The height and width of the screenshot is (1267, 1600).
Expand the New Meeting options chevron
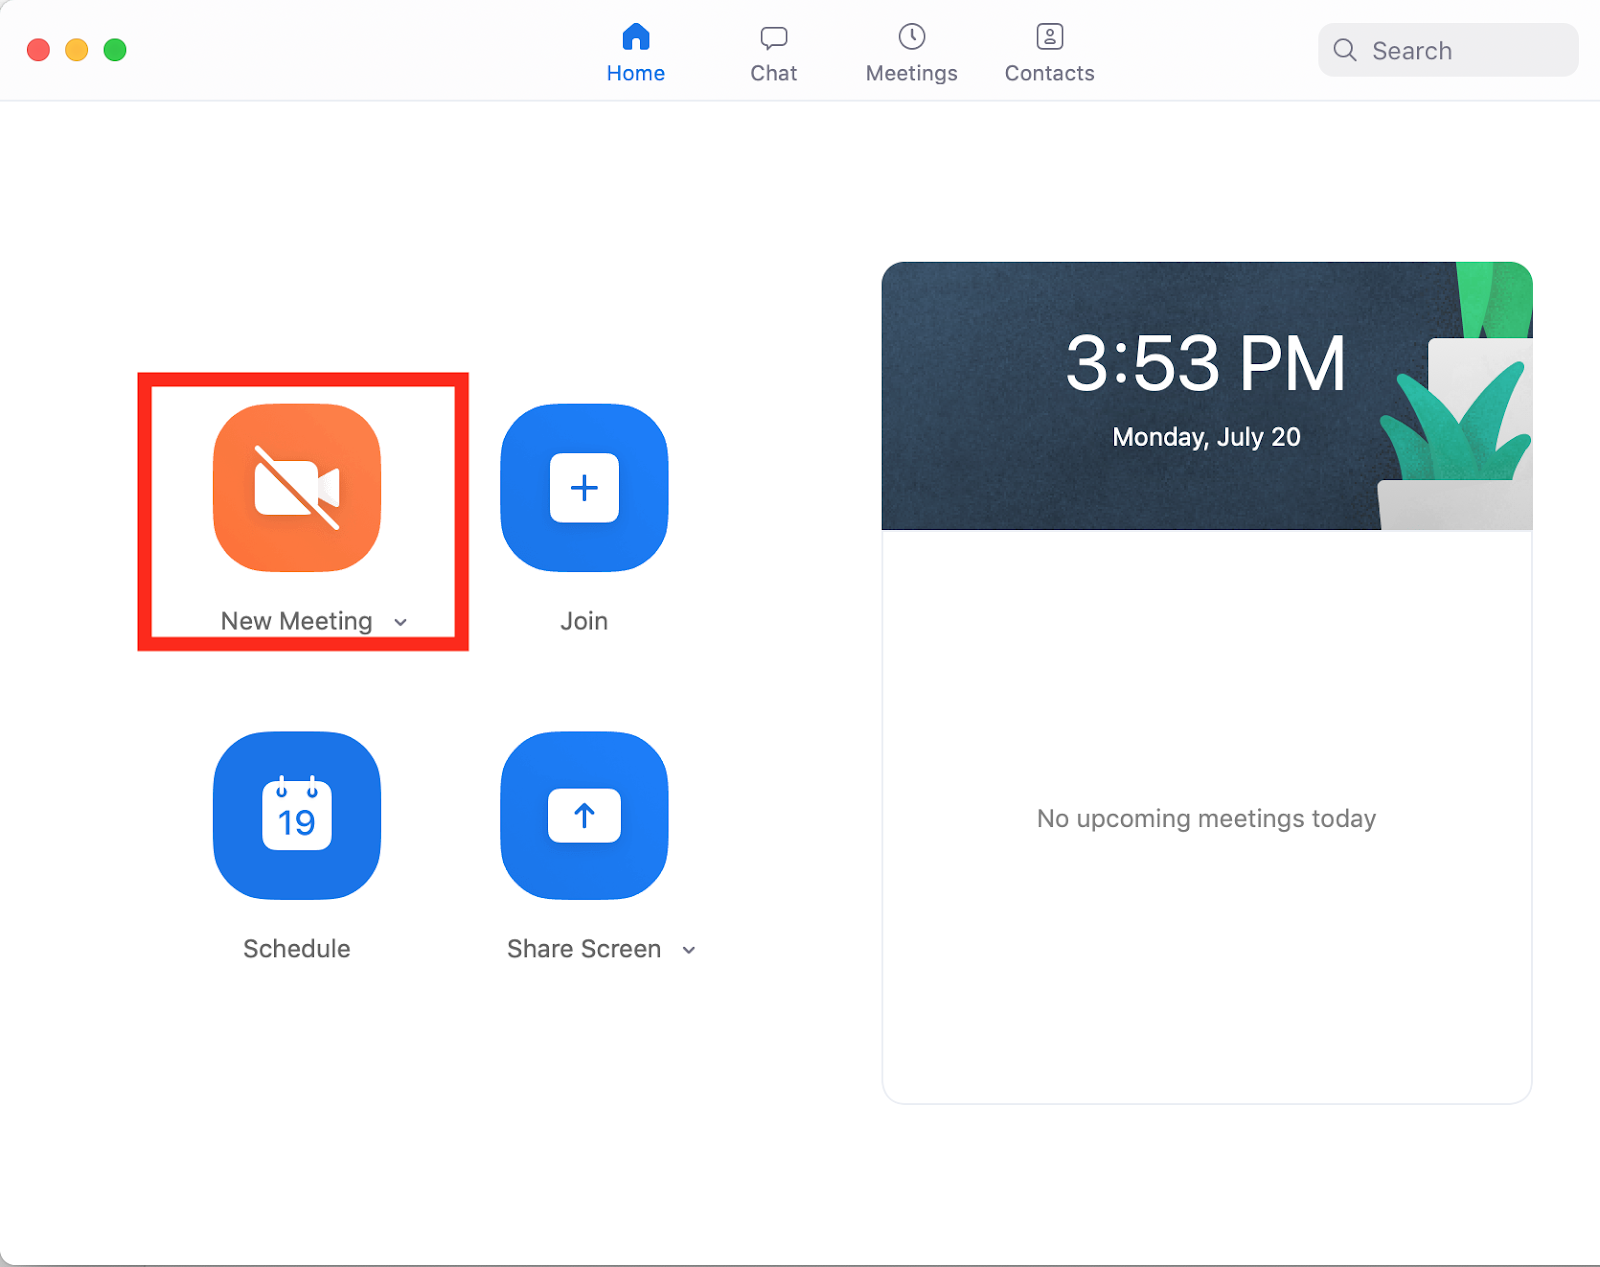401,622
